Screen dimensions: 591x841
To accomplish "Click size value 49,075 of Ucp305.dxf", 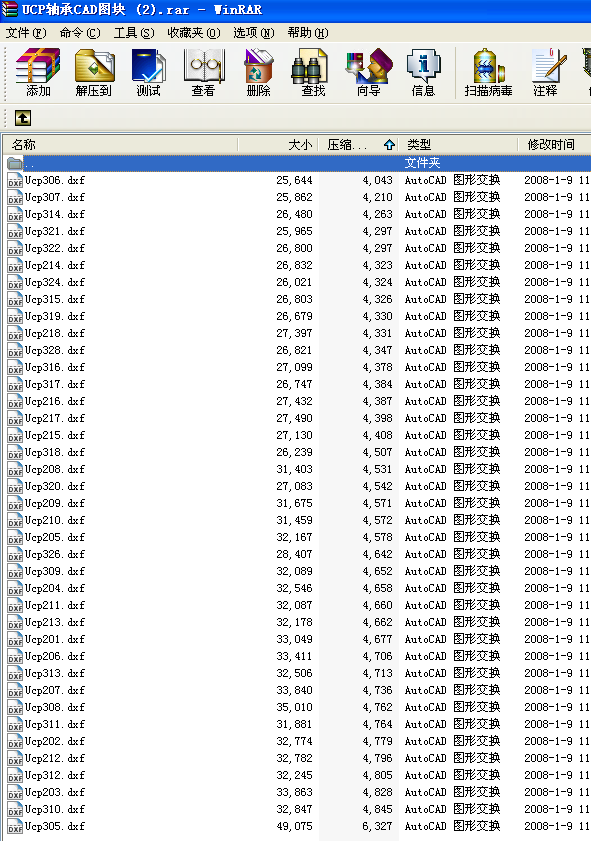I will pos(294,827).
